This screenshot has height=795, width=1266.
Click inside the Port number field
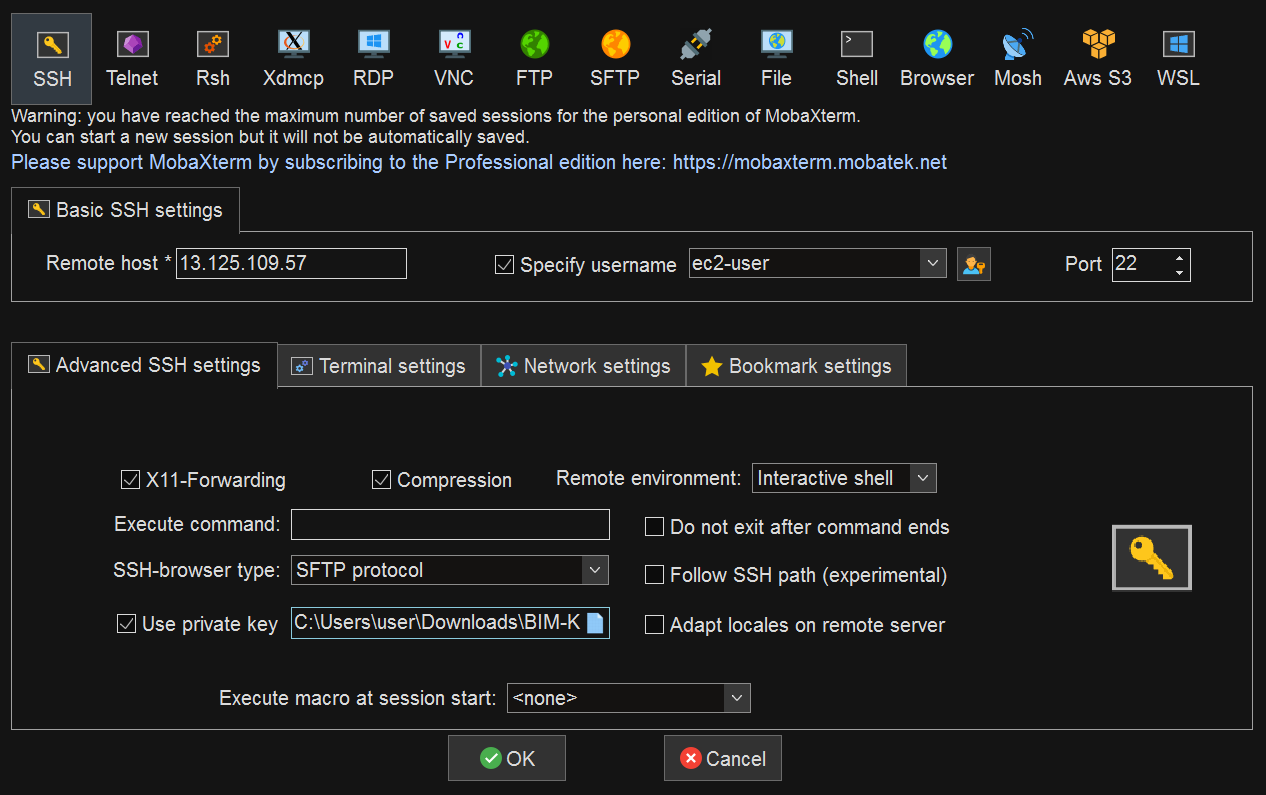pos(1141,264)
